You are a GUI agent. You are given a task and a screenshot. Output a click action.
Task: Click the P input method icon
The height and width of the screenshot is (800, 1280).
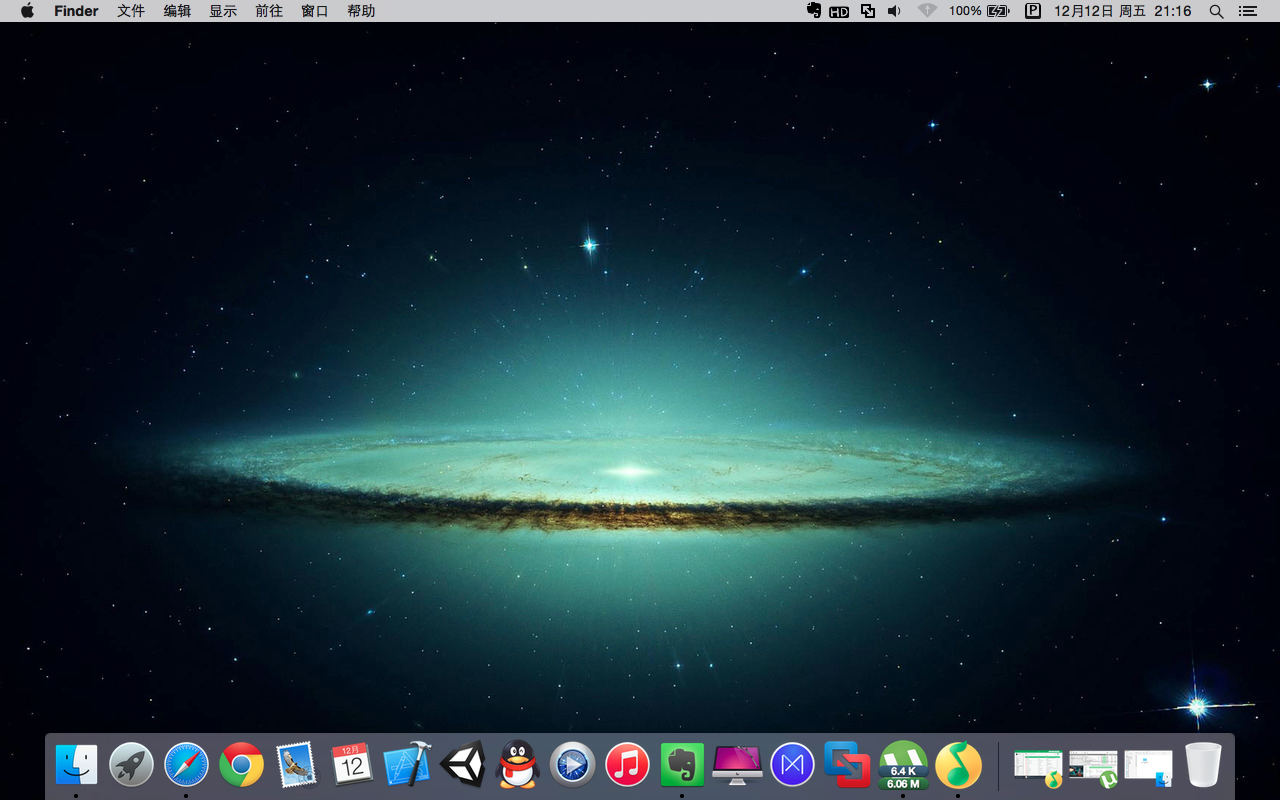pyautogui.click(x=1033, y=11)
